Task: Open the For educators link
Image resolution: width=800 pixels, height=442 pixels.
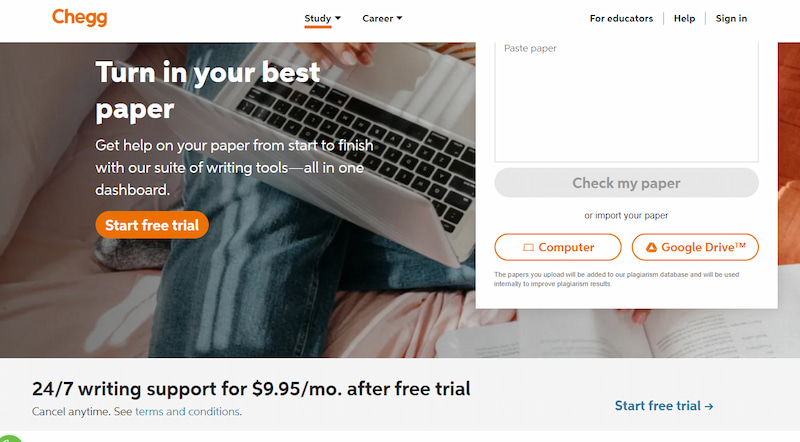Action: [621, 18]
